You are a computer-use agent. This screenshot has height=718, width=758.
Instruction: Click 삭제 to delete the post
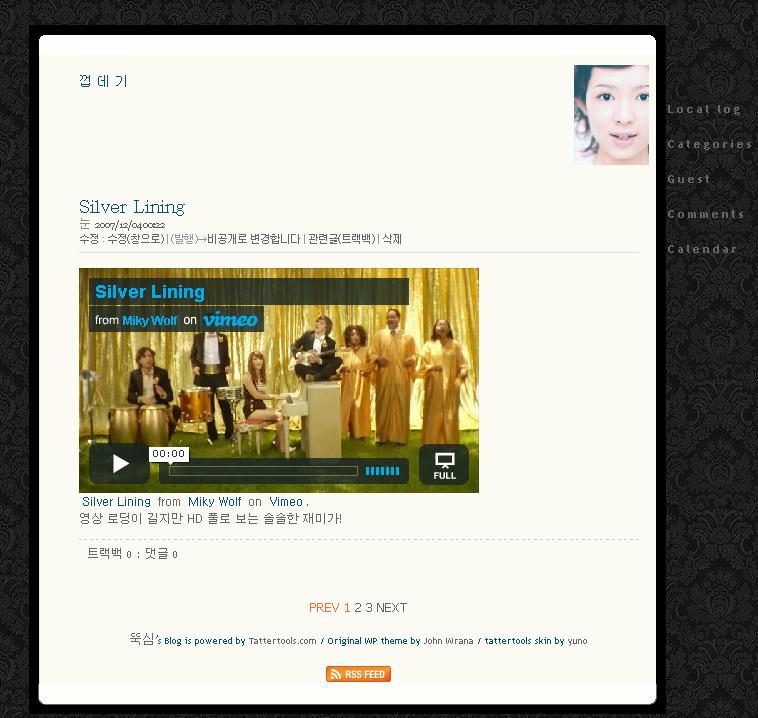[x=392, y=239]
